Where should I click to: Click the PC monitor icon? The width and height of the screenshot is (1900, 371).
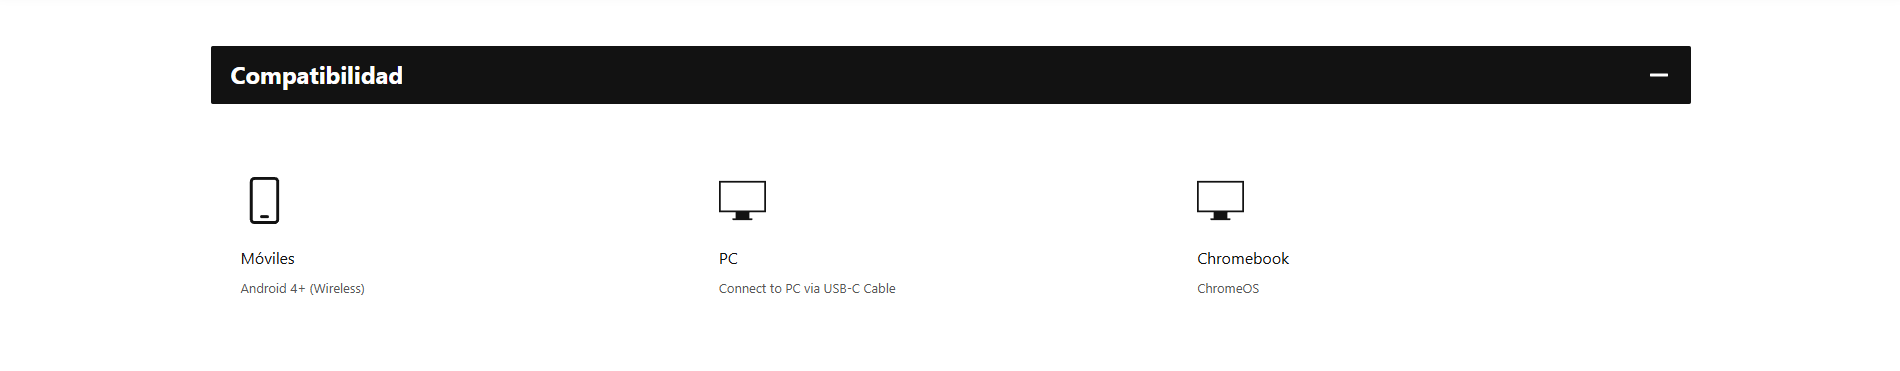pyautogui.click(x=742, y=200)
